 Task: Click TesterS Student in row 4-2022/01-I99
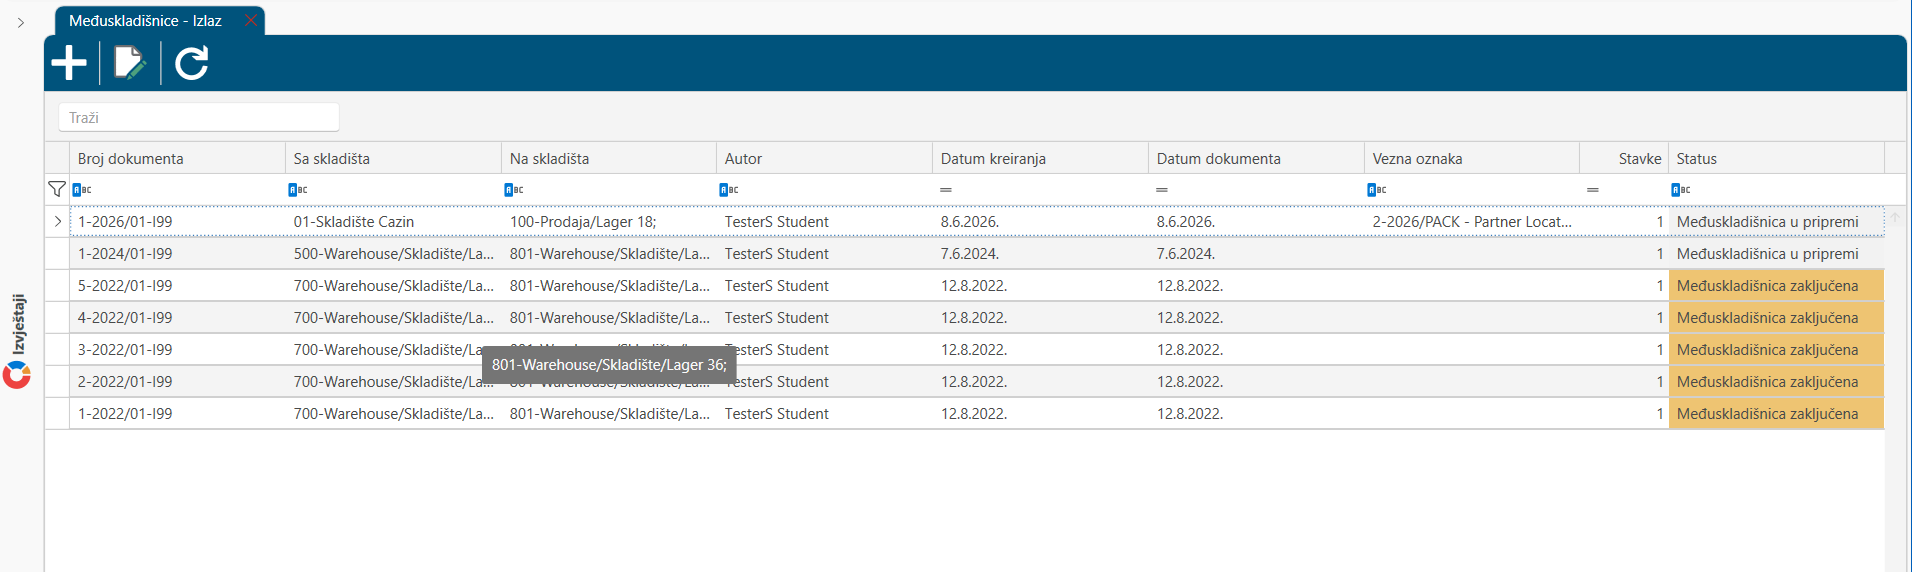point(824,318)
